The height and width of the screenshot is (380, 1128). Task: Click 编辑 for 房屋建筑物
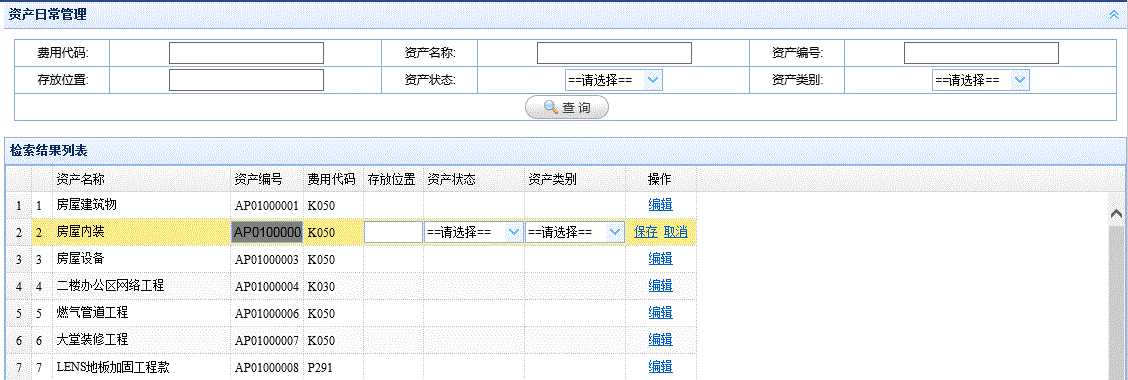pos(660,204)
